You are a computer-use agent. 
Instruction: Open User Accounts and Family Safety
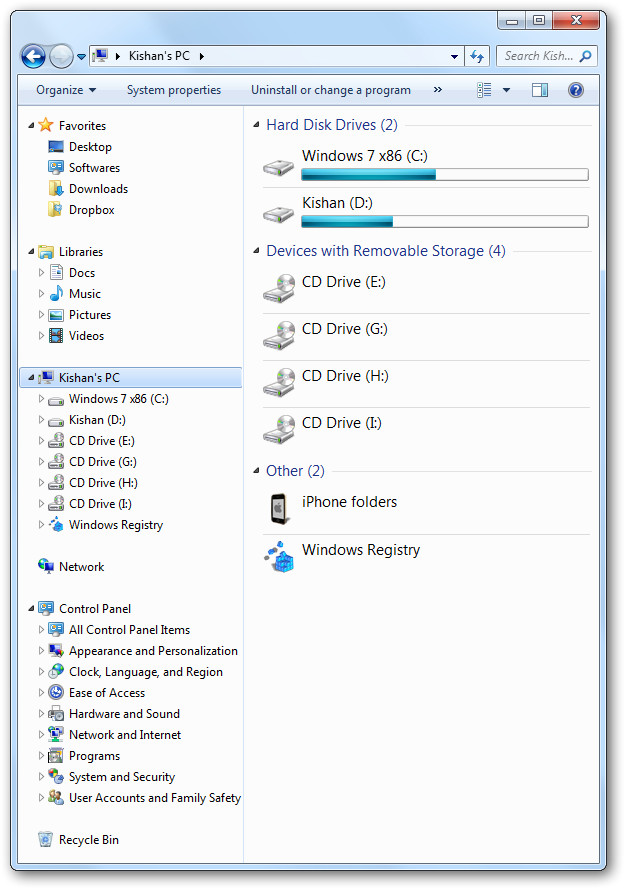(155, 798)
